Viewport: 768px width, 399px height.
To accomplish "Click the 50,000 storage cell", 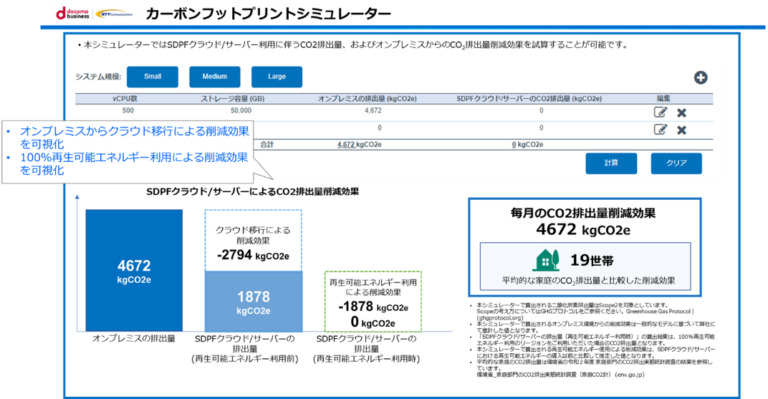I will pos(241,111).
